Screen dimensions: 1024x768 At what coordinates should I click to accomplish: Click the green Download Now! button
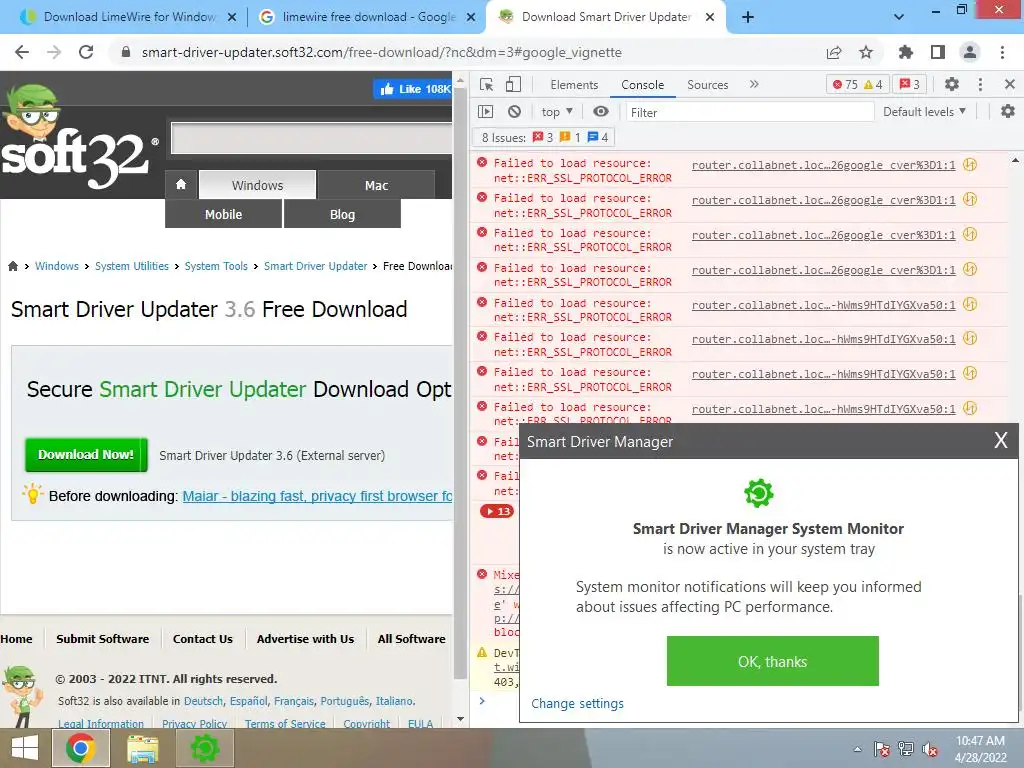[x=86, y=455]
